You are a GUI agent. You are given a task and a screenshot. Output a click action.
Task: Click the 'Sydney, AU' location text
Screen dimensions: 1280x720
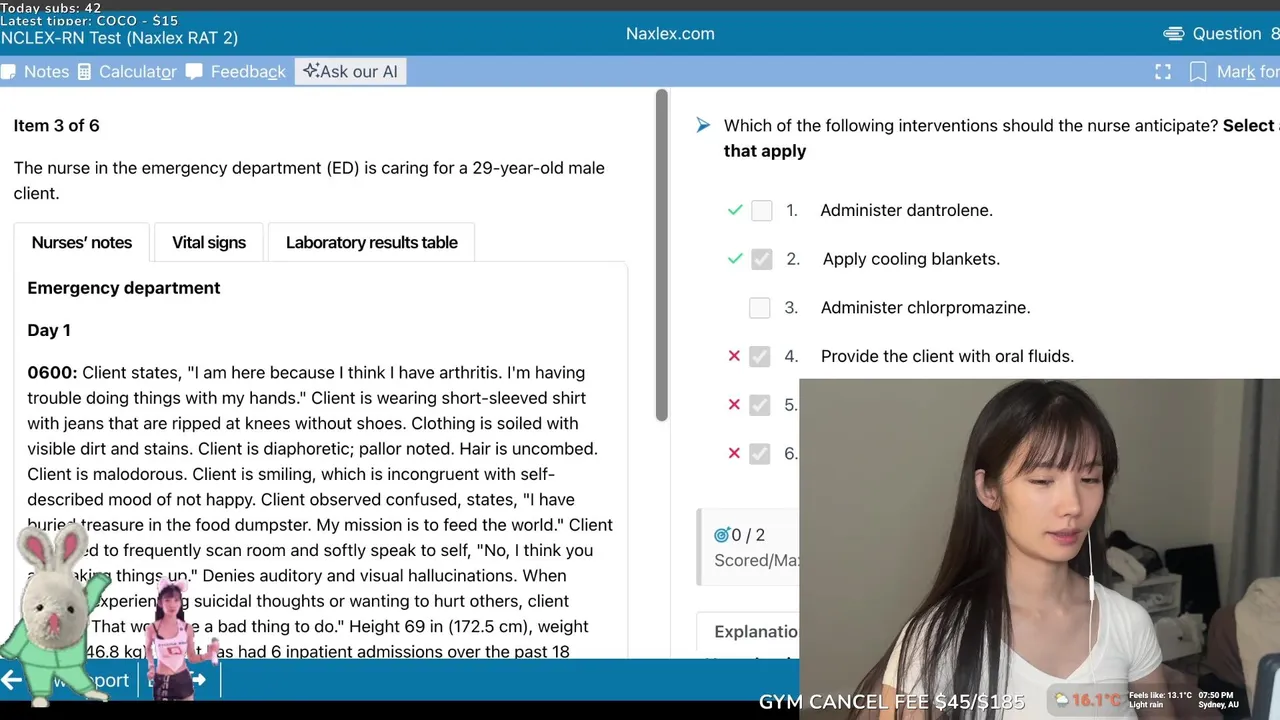(x=1219, y=705)
